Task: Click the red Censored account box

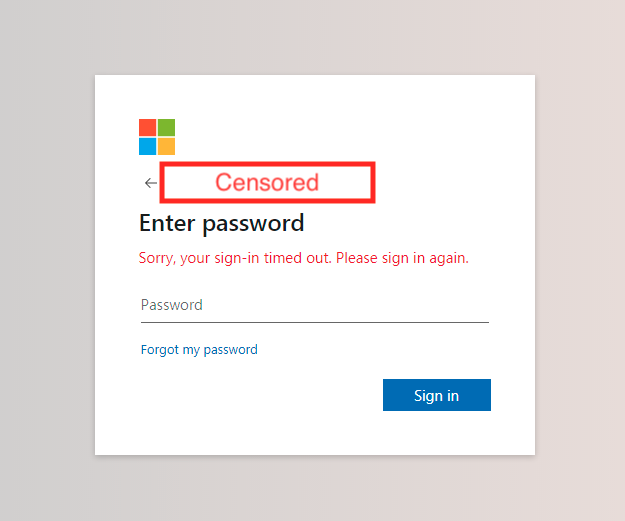Action: point(267,182)
